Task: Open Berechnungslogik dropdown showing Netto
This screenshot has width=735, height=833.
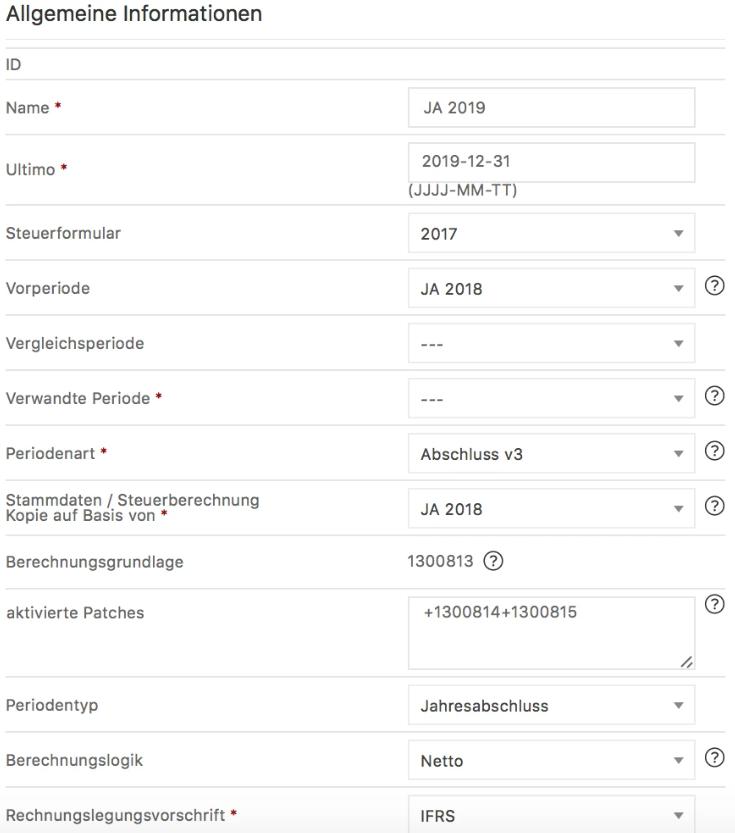Action: coord(551,760)
